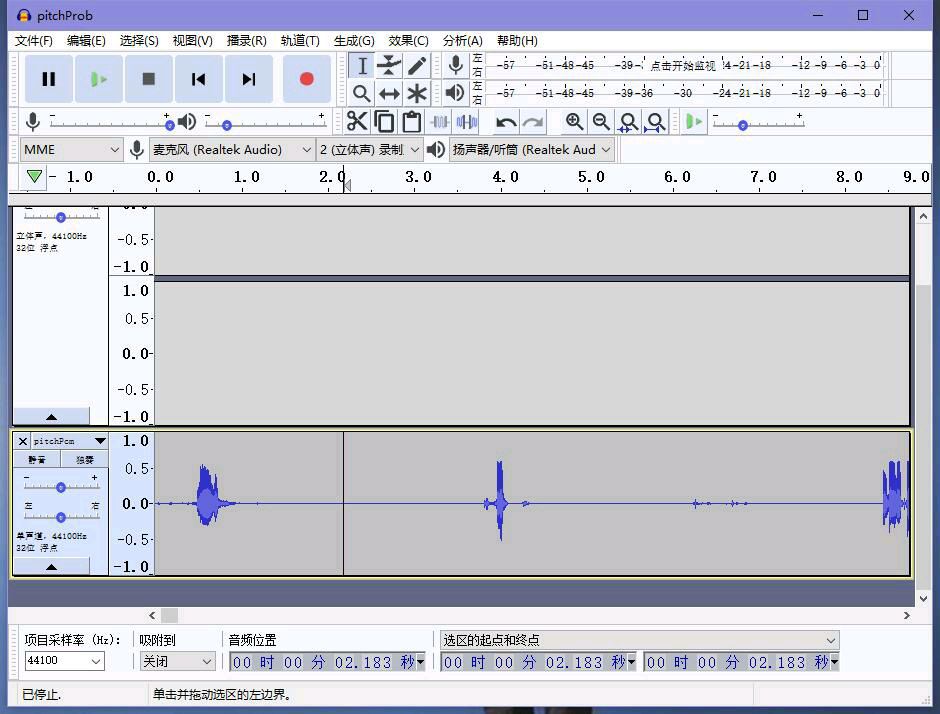Open the MME audio host dropdown
This screenshot has width=940, height=714.
click(x=71, y=150)
